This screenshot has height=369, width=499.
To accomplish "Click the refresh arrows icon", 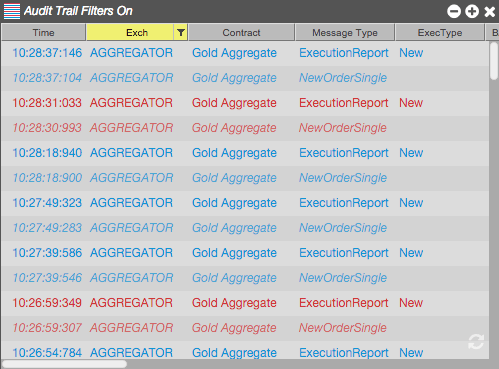I will coord(476,342).
